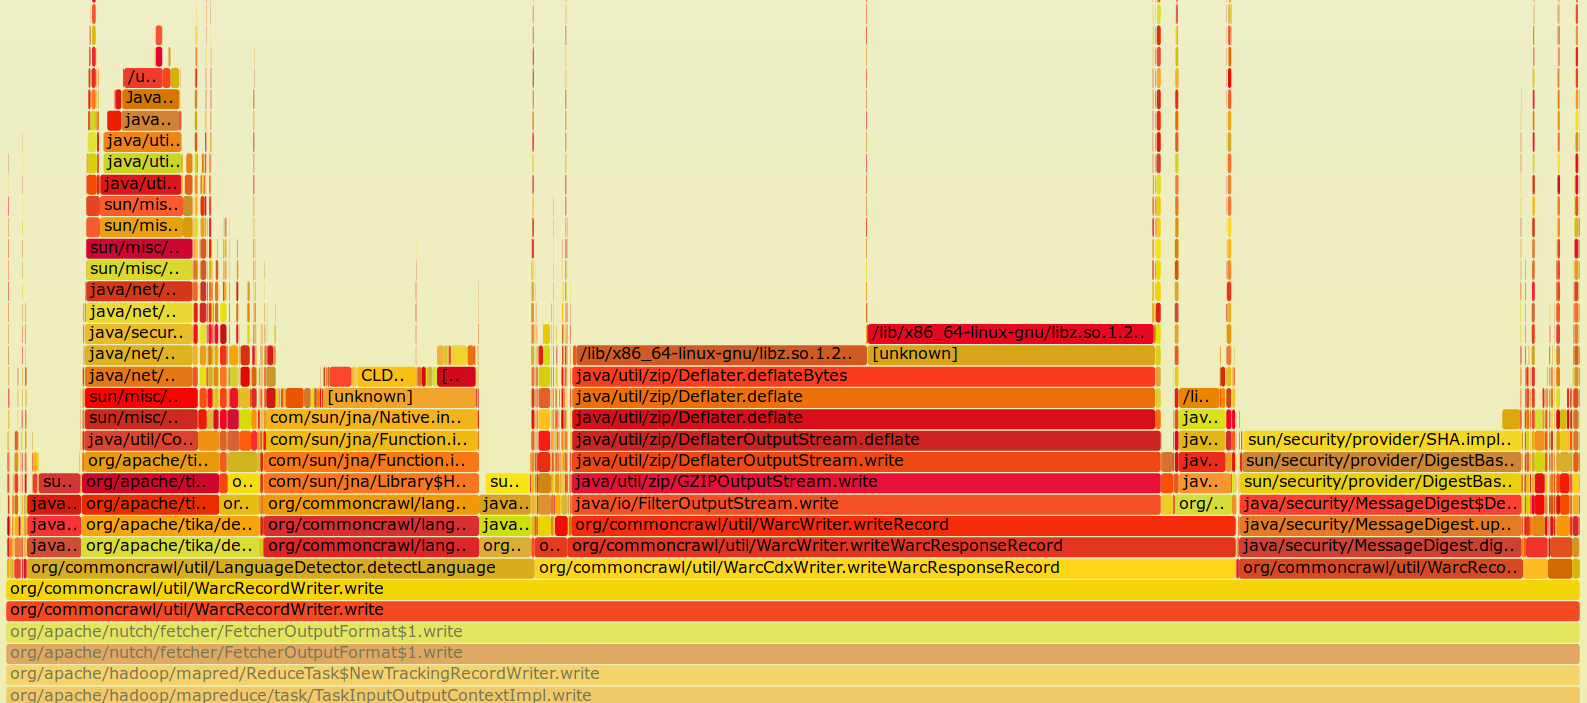This screenshot has width=1587, height=703.
Task: Click the java/util/Co.. frame
Action: coord(140,440)
